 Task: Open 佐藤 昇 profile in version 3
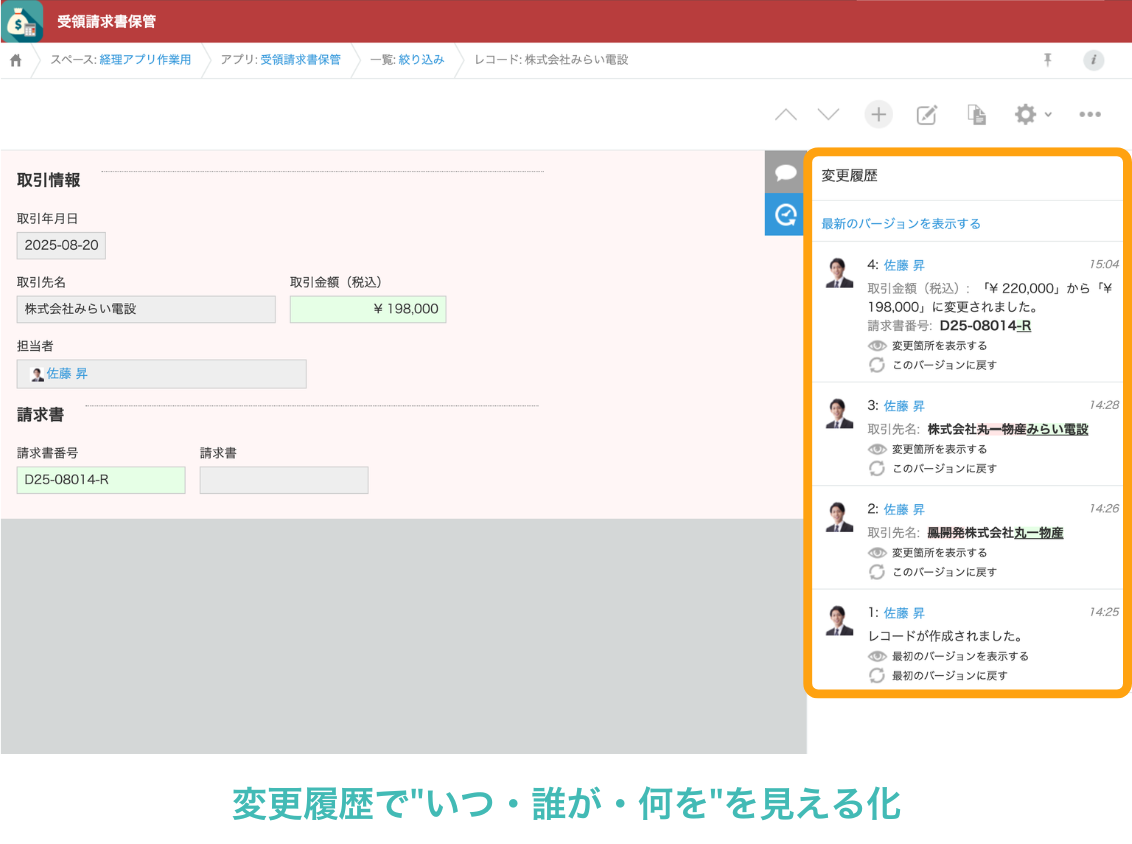tap(904, 406)
